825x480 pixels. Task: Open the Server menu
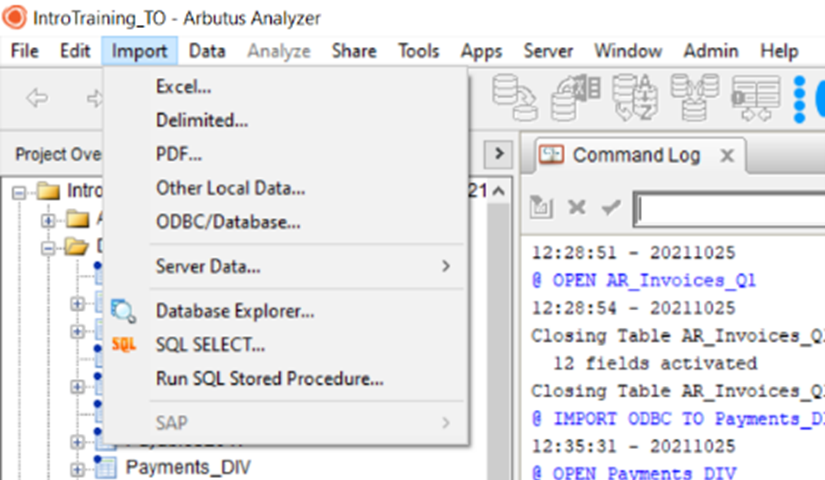click(x=548, y=51)
